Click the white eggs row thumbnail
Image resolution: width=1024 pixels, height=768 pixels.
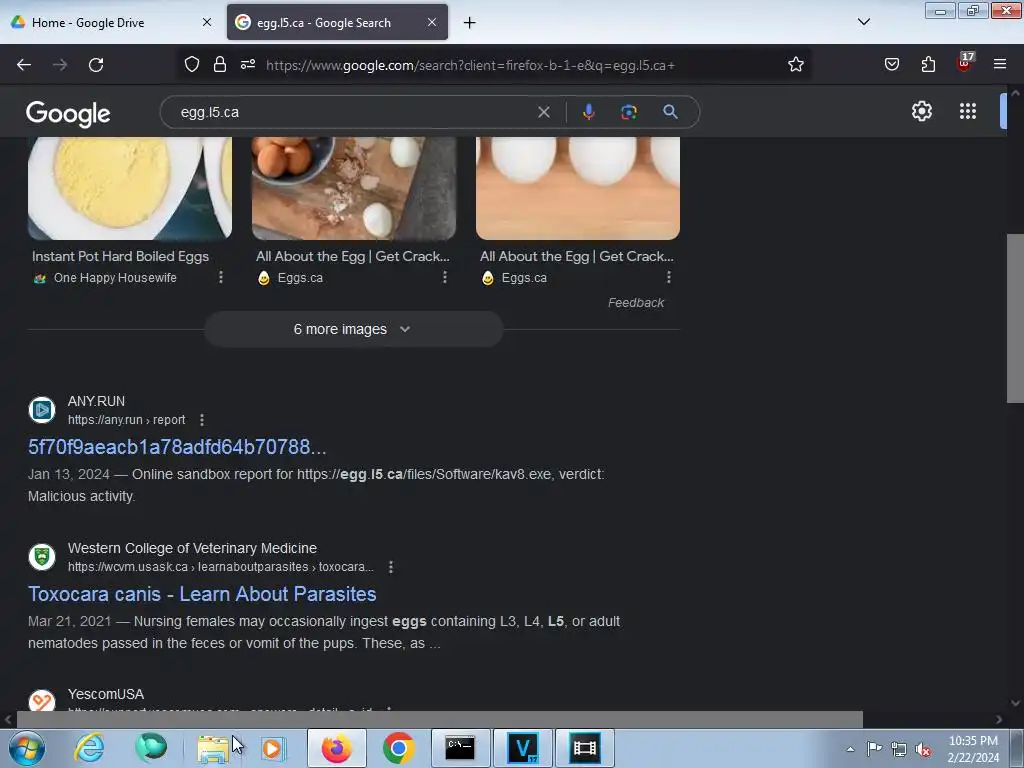pyautogui.click(x=578, y=188)
